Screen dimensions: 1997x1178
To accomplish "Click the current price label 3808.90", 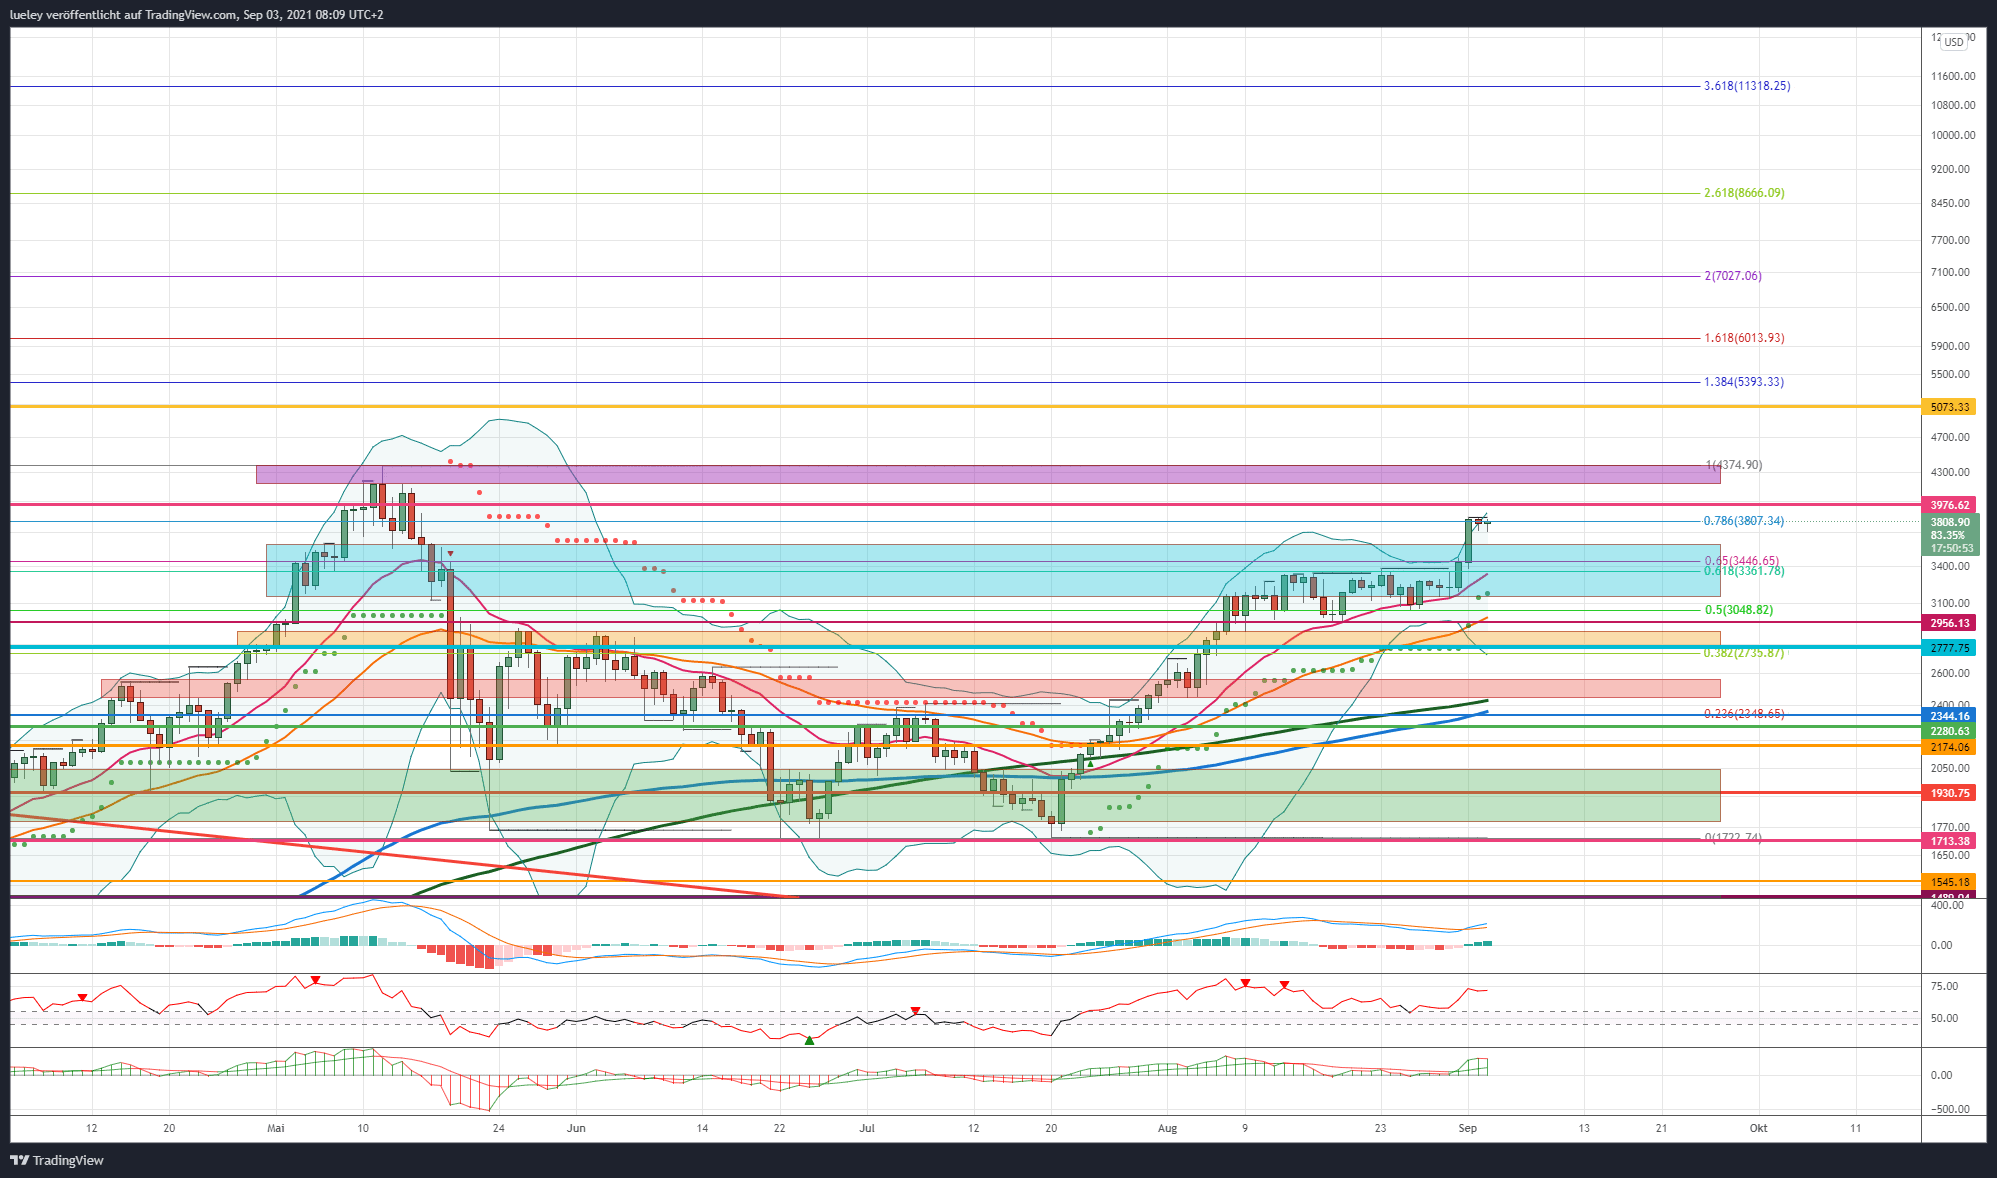I will pyautogui.click(x=1949, y=522).
